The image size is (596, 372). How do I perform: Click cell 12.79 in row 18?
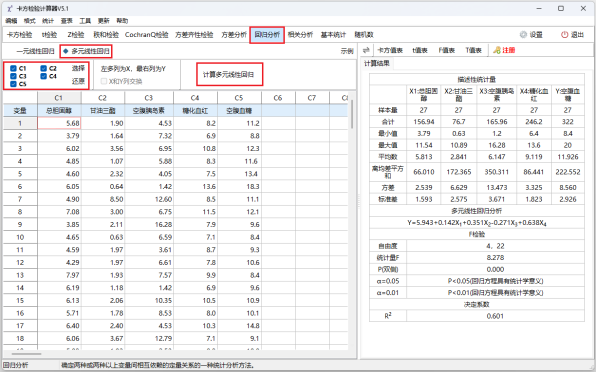pos(149,338)
